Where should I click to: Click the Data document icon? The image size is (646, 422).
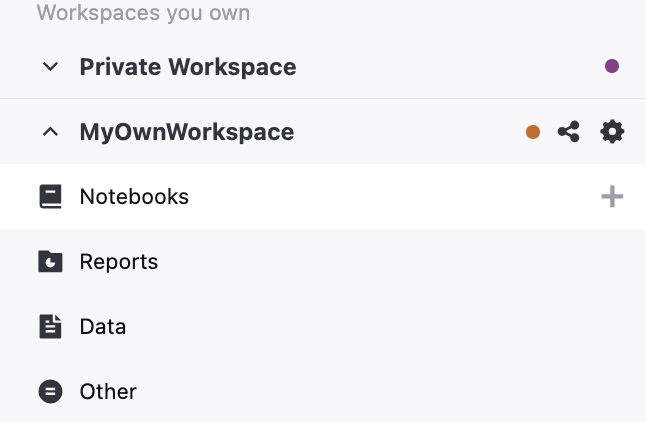coord(50,327)
